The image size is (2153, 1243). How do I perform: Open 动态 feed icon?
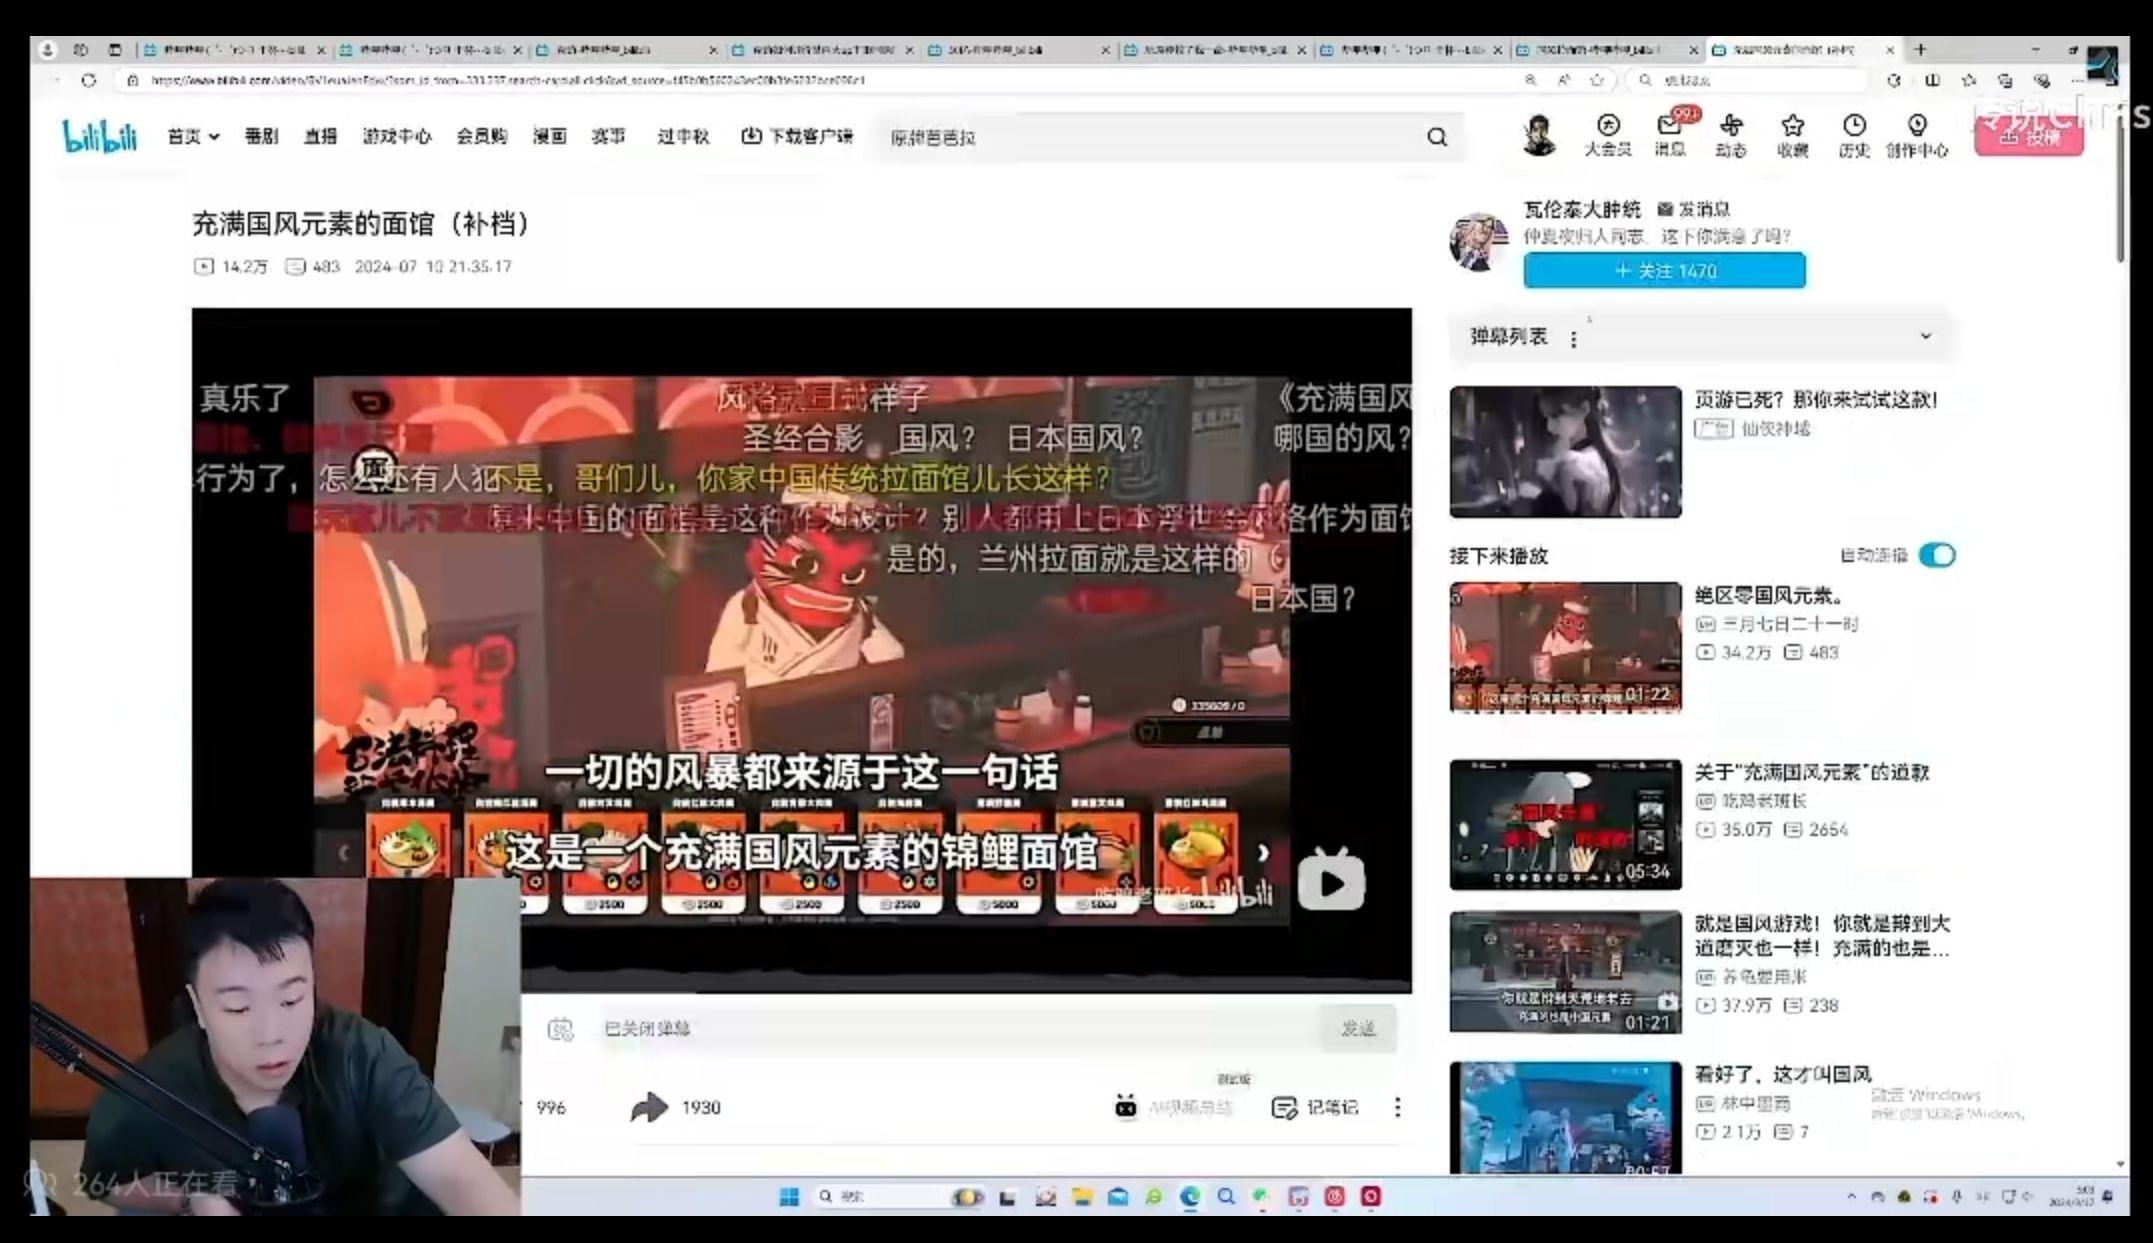click(x=1731, y=135)
